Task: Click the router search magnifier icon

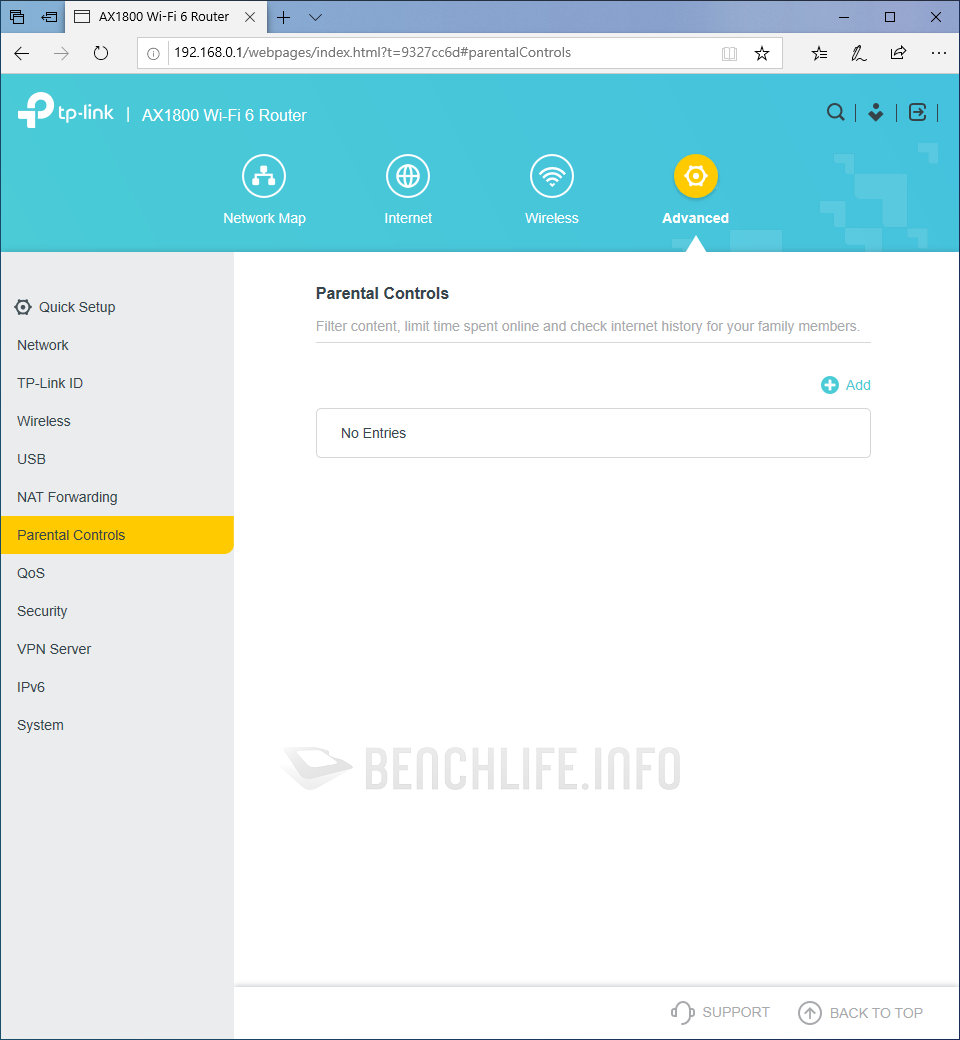Action: [835, 112]
